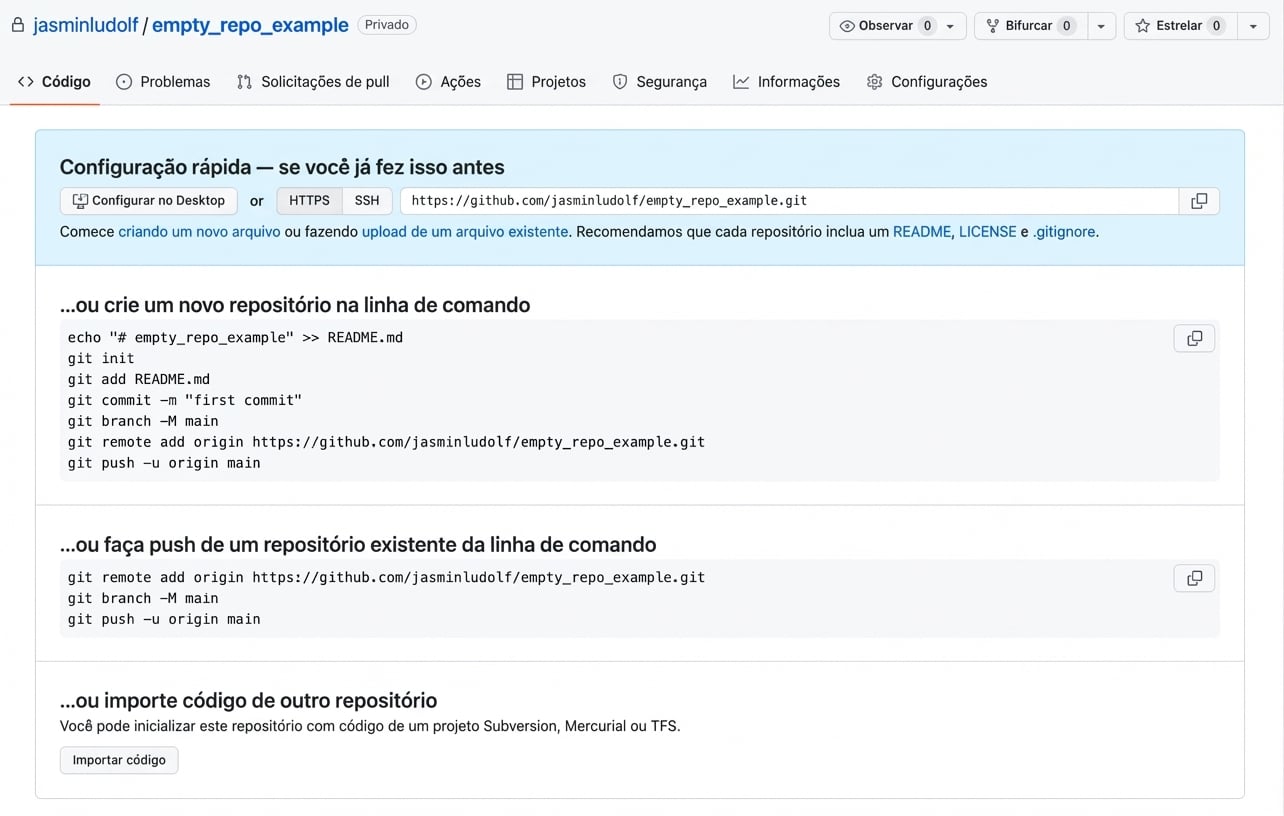Click the LICENSE link

pyautogui.click(x=987, y=232)
